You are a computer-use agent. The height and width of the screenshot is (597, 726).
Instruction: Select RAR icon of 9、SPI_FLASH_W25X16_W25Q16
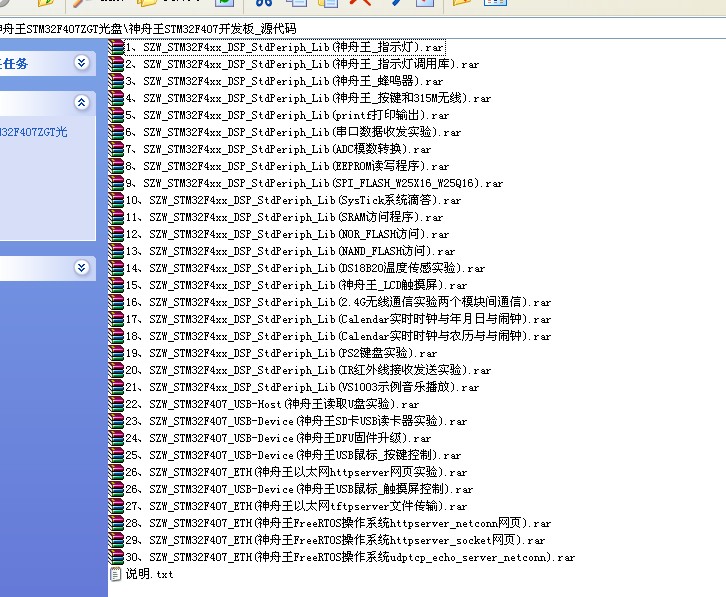tap(116, 183)
